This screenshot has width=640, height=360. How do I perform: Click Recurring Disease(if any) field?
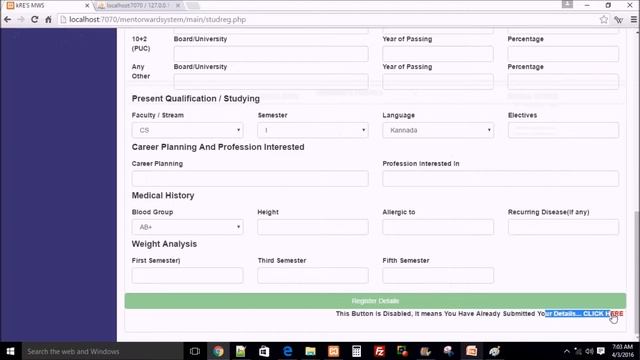click(563, 227)
